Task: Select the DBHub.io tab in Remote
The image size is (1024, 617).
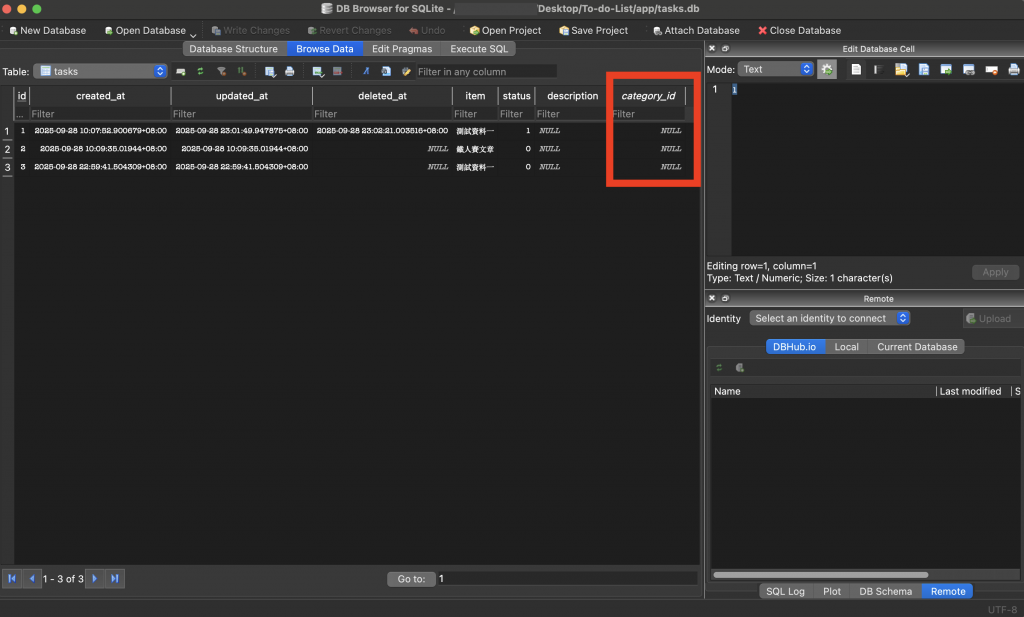Action: coord(794,347)
